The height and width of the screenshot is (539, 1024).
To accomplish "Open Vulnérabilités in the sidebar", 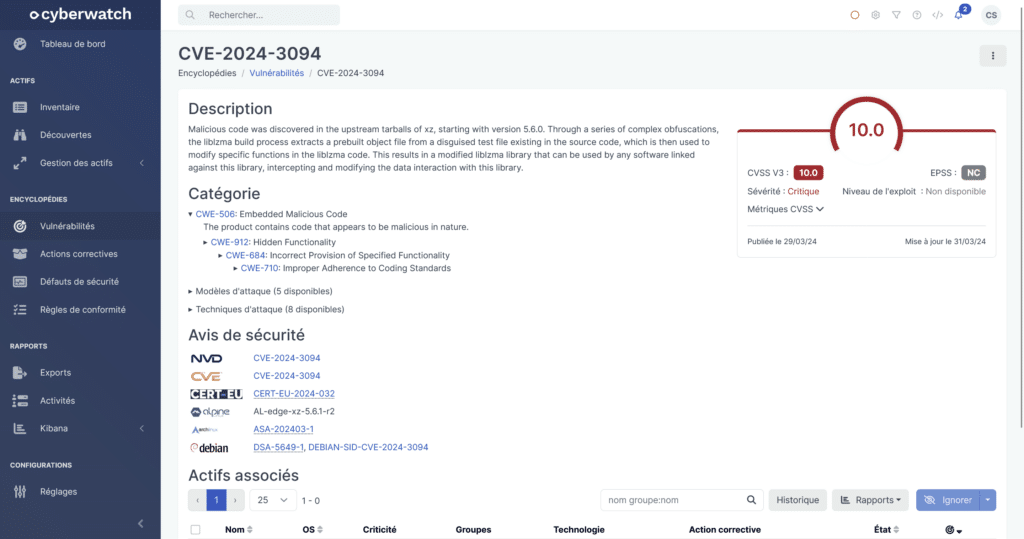I will (67, 226).
